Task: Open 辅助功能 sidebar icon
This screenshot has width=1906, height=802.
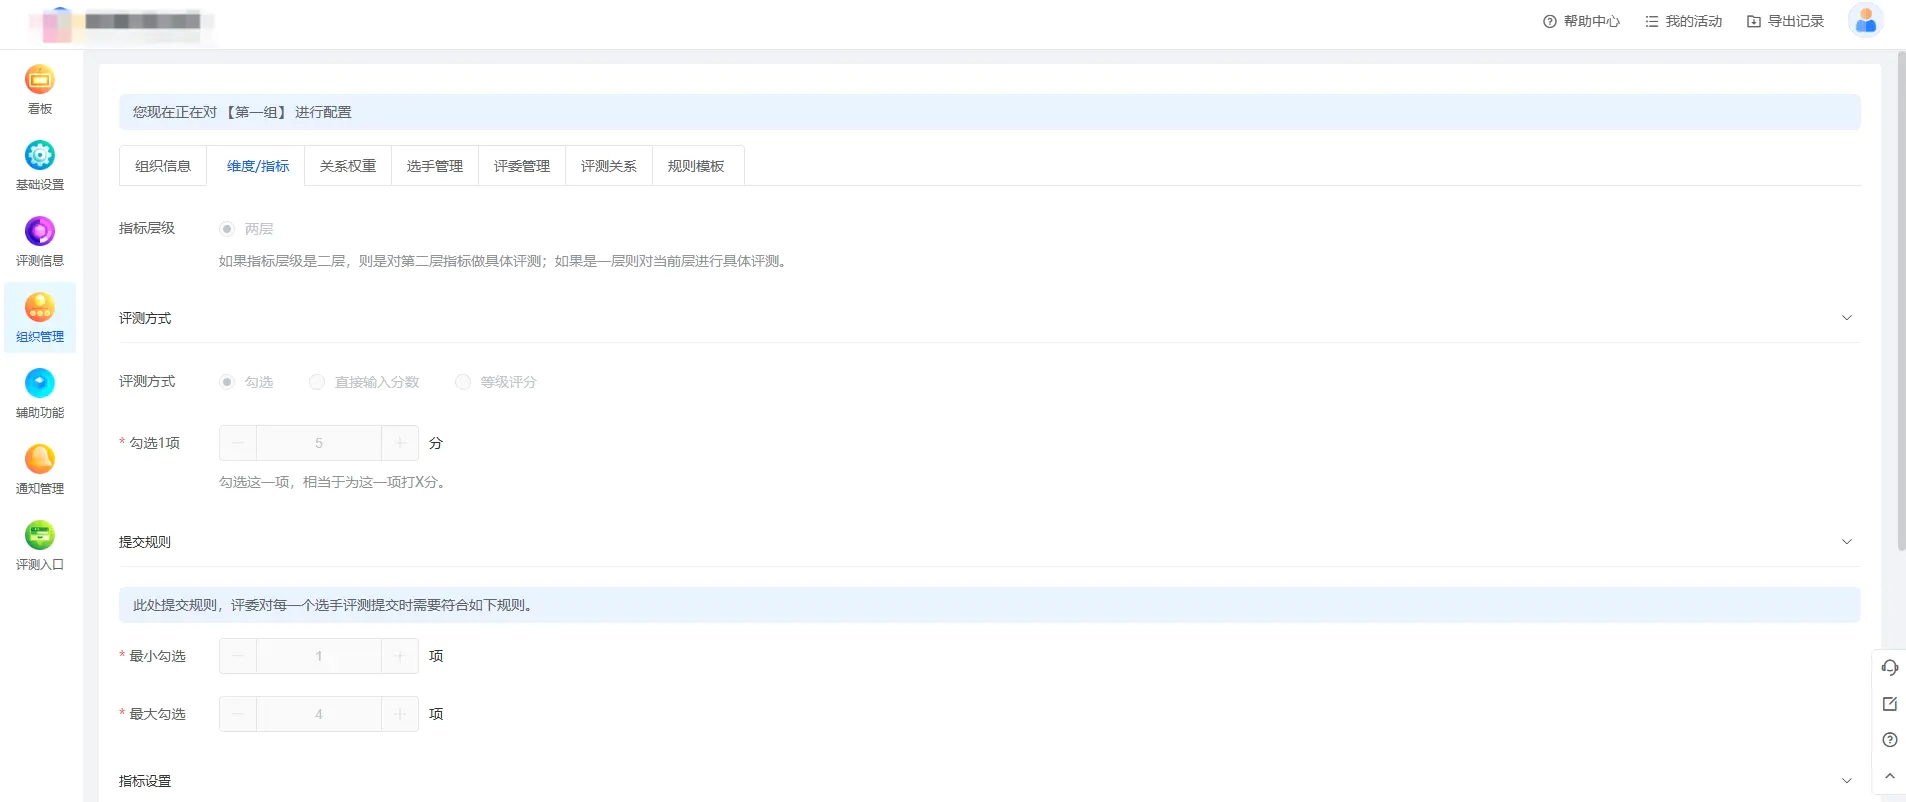Action: point(40,384)
